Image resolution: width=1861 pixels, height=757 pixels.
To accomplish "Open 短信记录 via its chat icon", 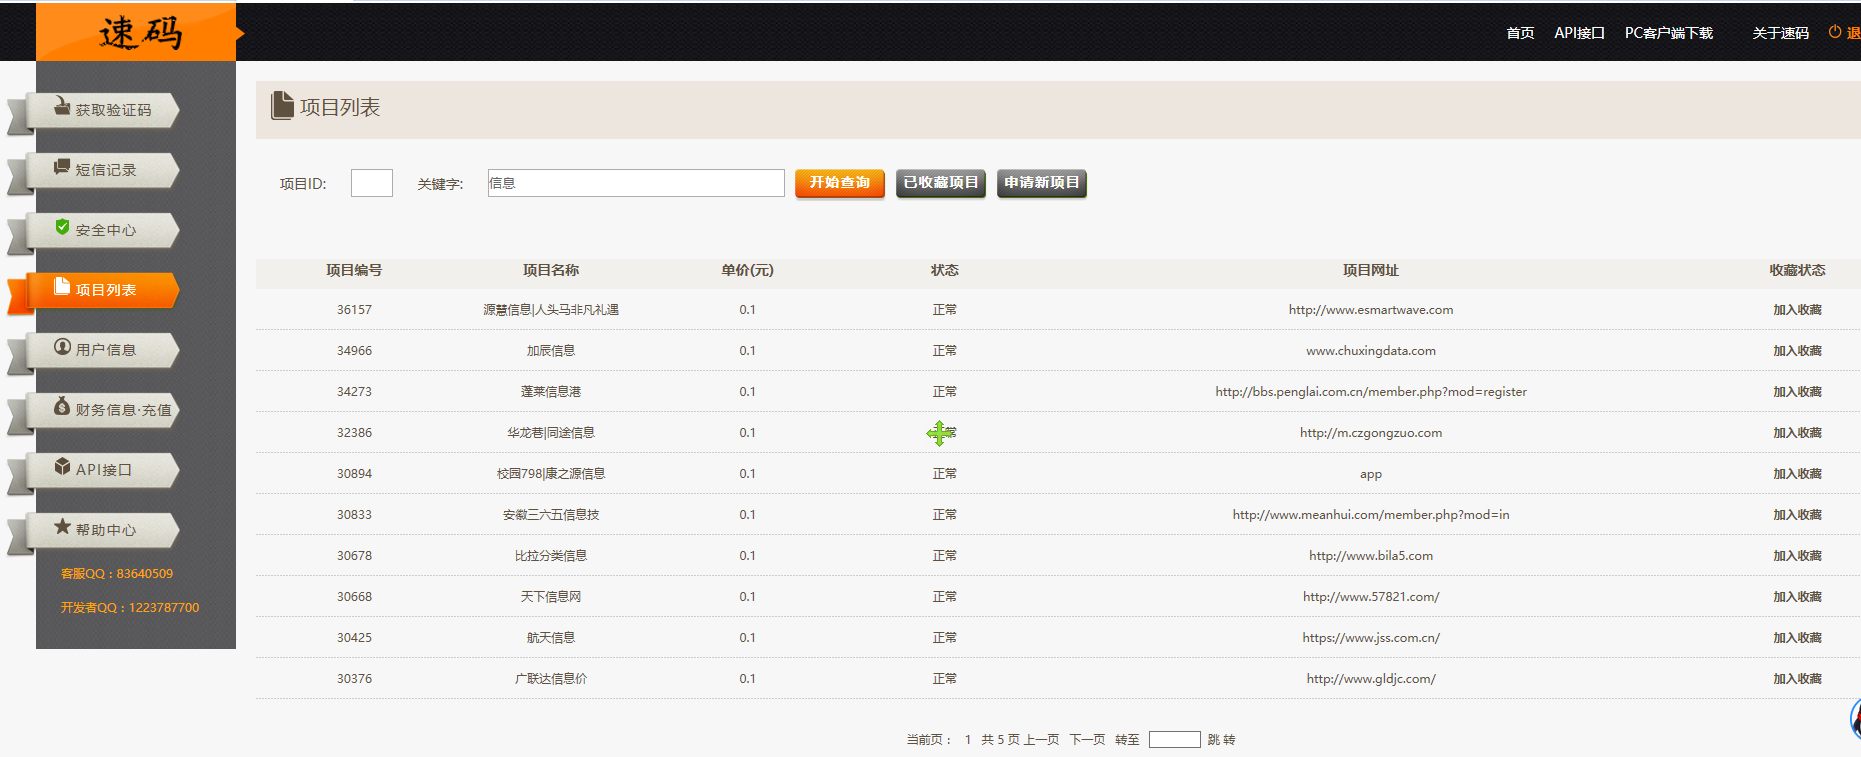I will pyautogui.click(x=62, y=167).
